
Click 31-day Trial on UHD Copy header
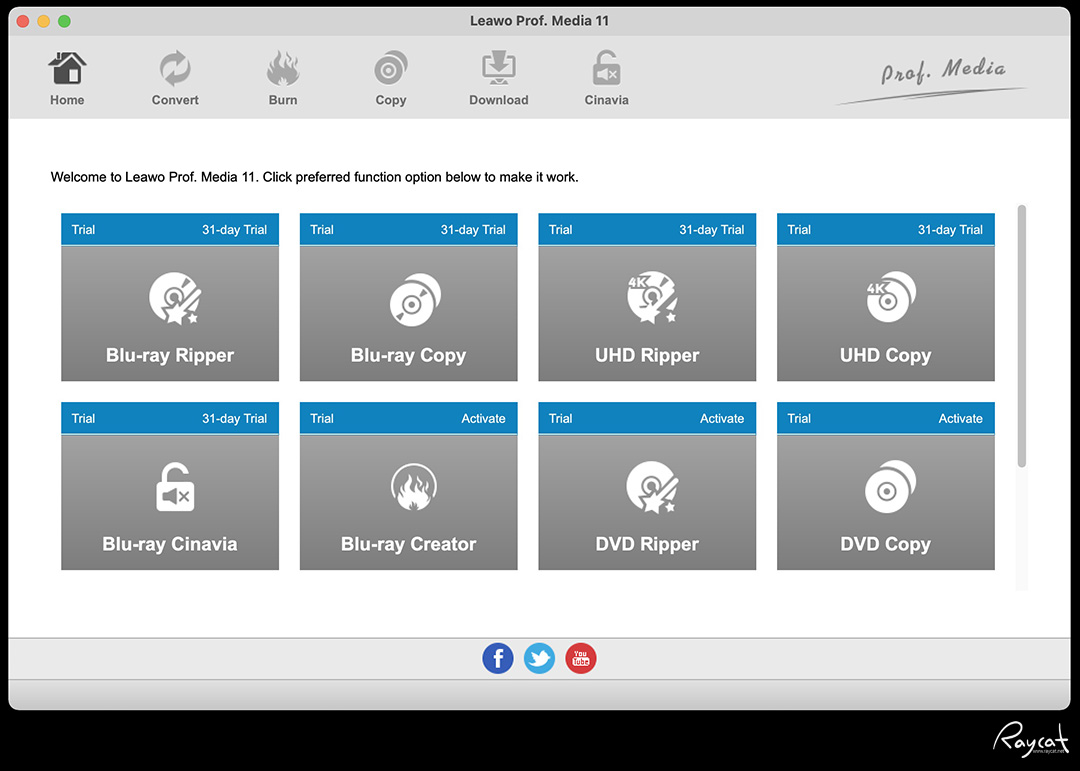point(950,229)
